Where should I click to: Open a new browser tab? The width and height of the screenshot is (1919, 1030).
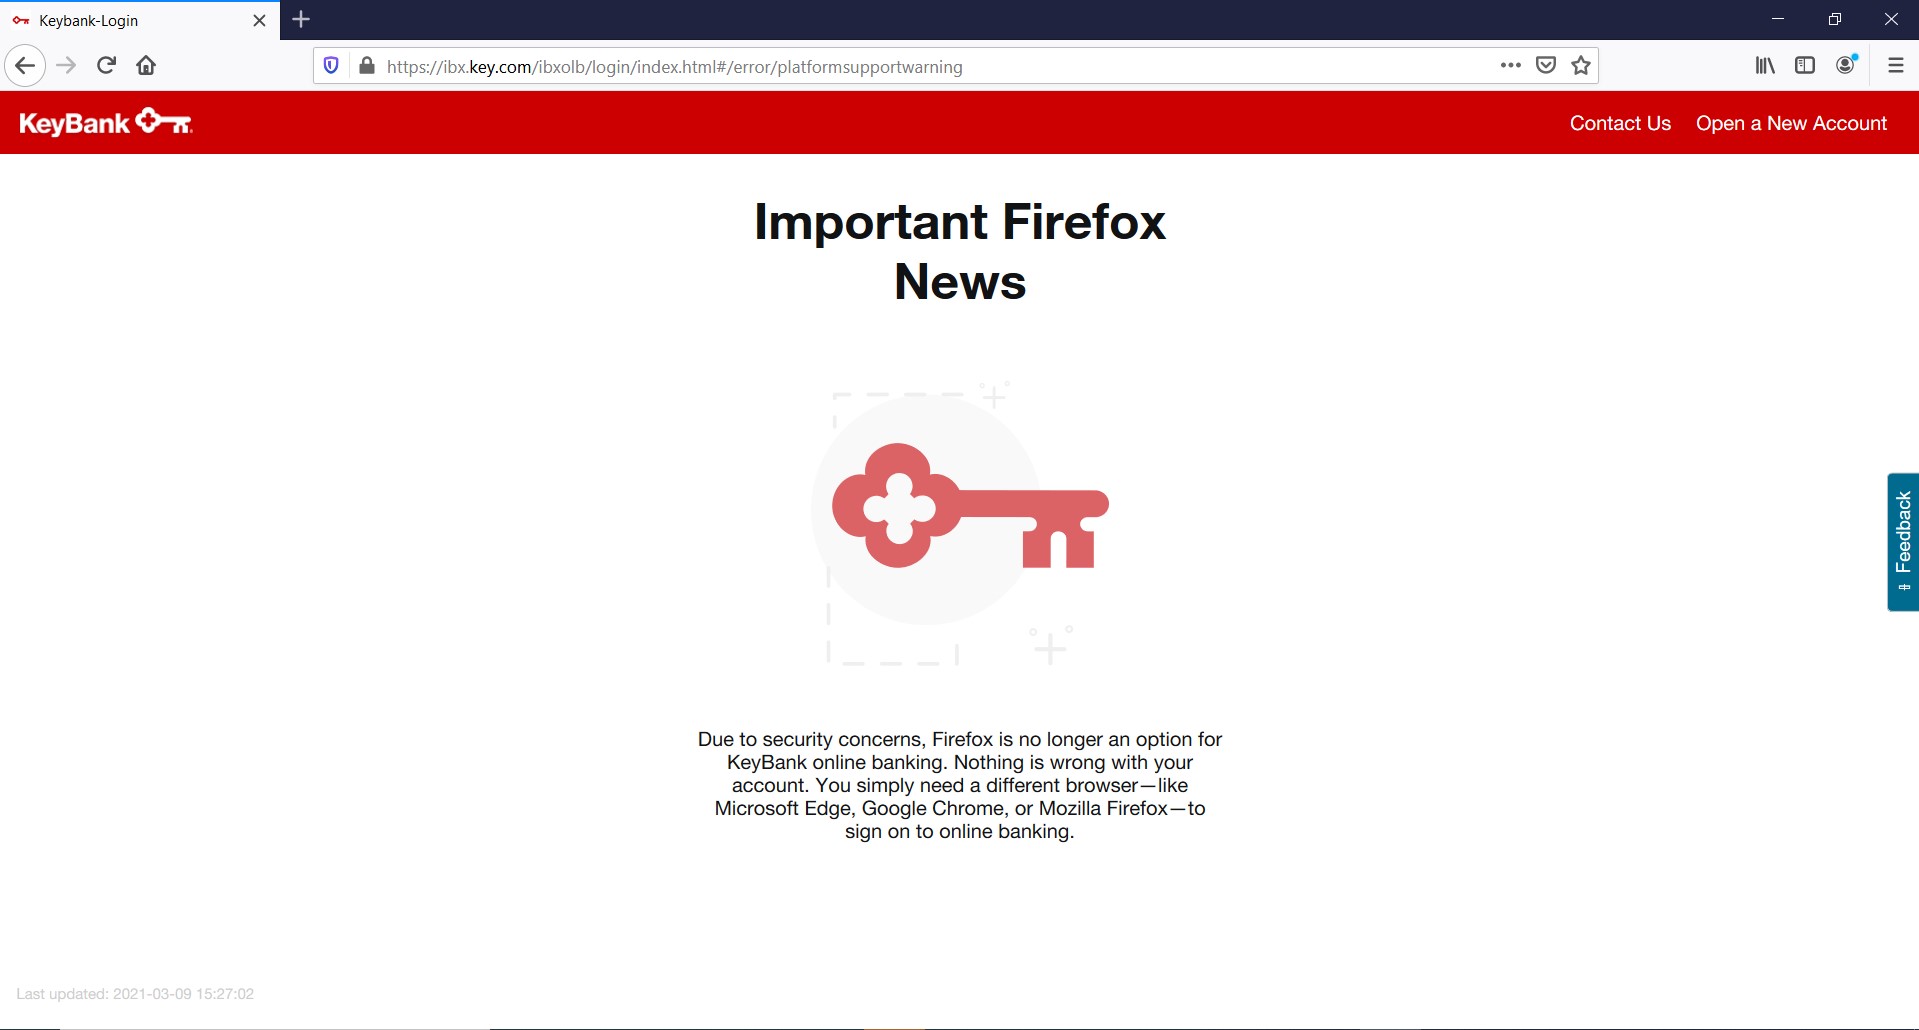301,19
